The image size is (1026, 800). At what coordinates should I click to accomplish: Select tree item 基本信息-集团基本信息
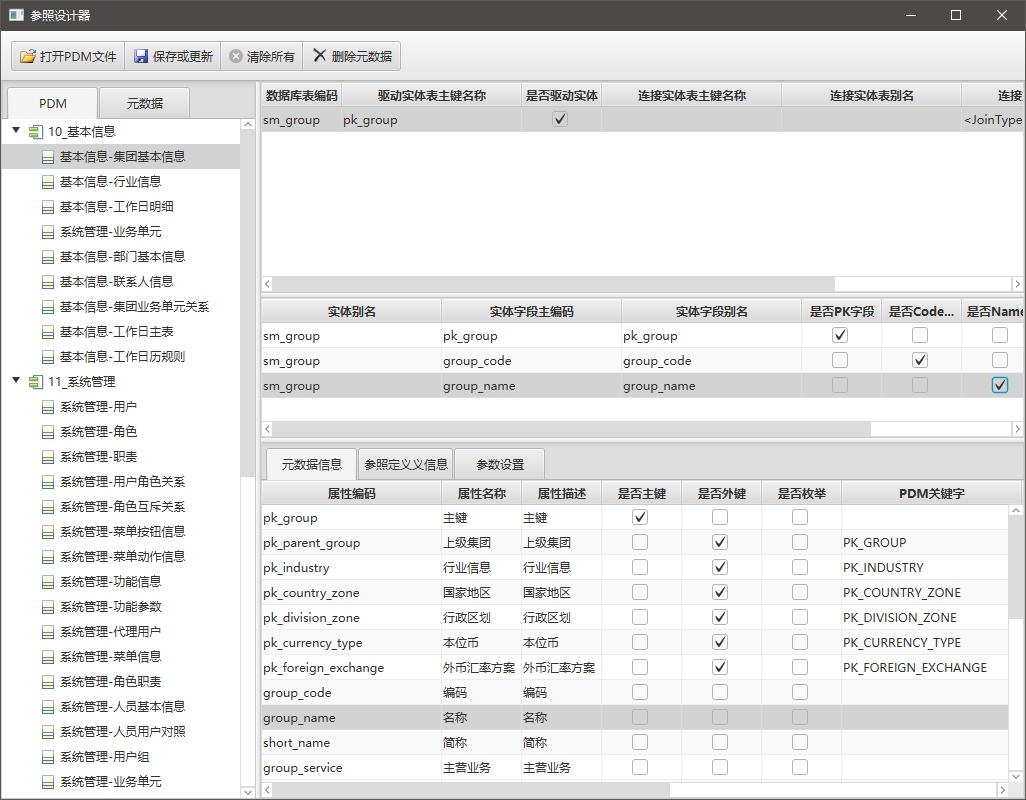[120, 157]
